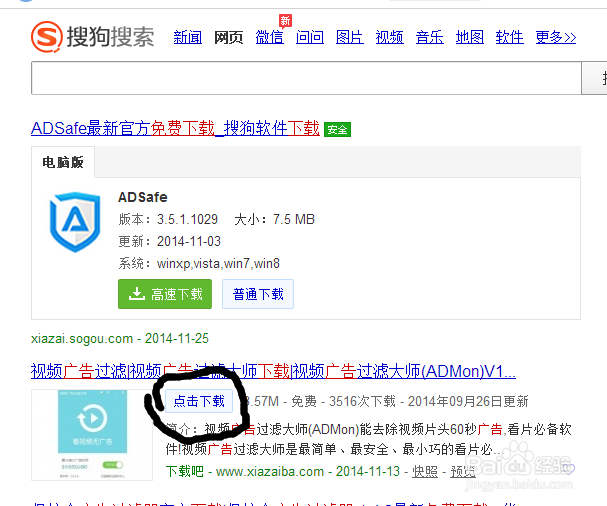Open the 快照 cached snapshot link
Screen dimensions: 607x506
425,472
